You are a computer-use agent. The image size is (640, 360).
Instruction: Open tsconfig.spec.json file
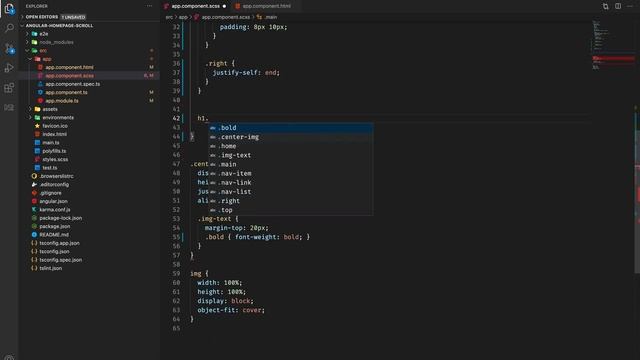click(60, 260)
